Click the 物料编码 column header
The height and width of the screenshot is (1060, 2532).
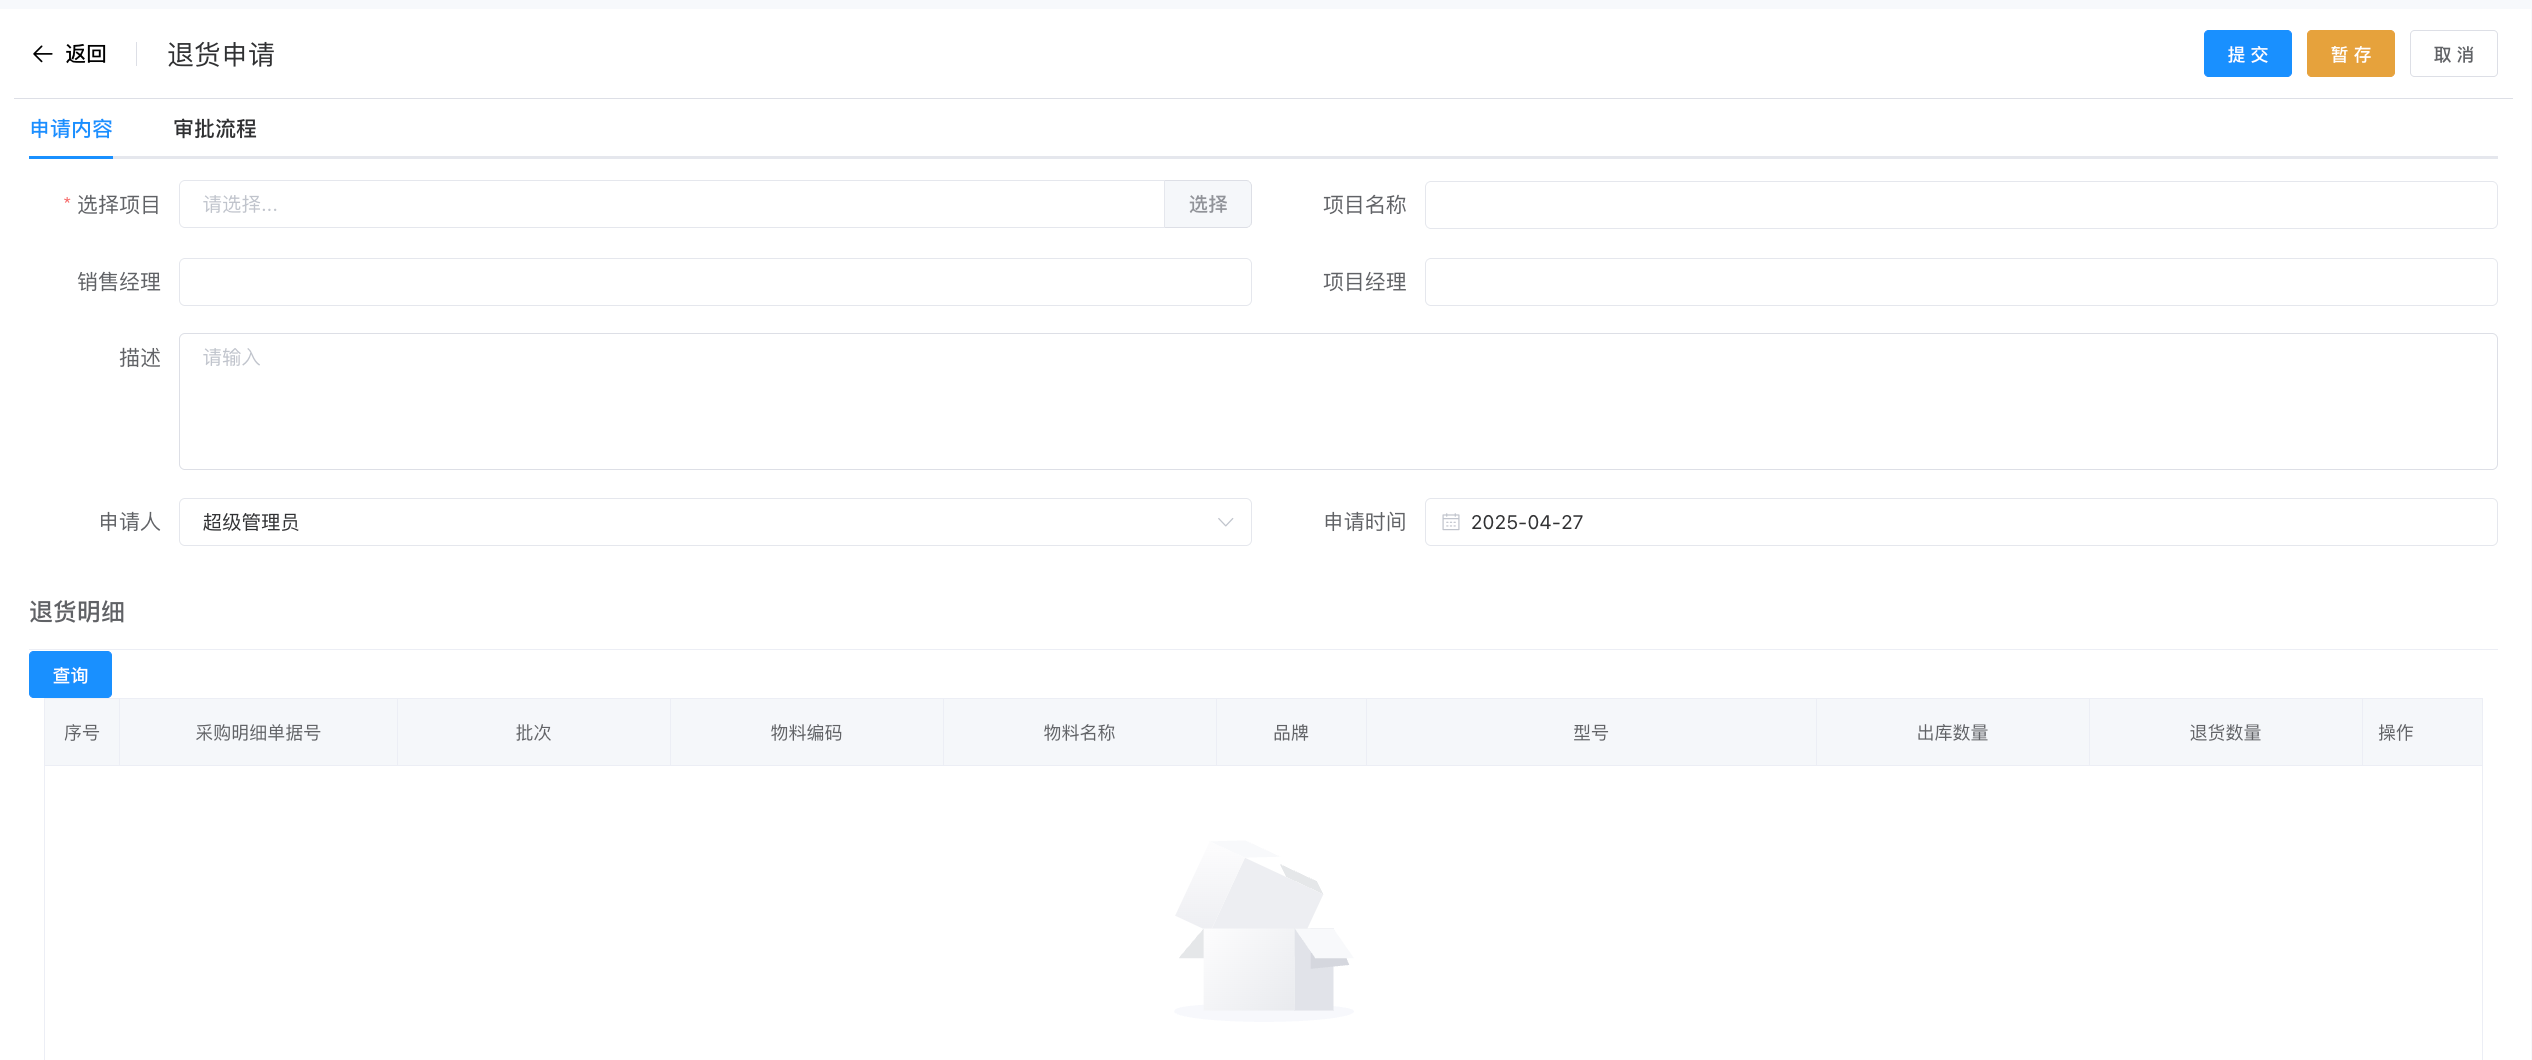806,733
